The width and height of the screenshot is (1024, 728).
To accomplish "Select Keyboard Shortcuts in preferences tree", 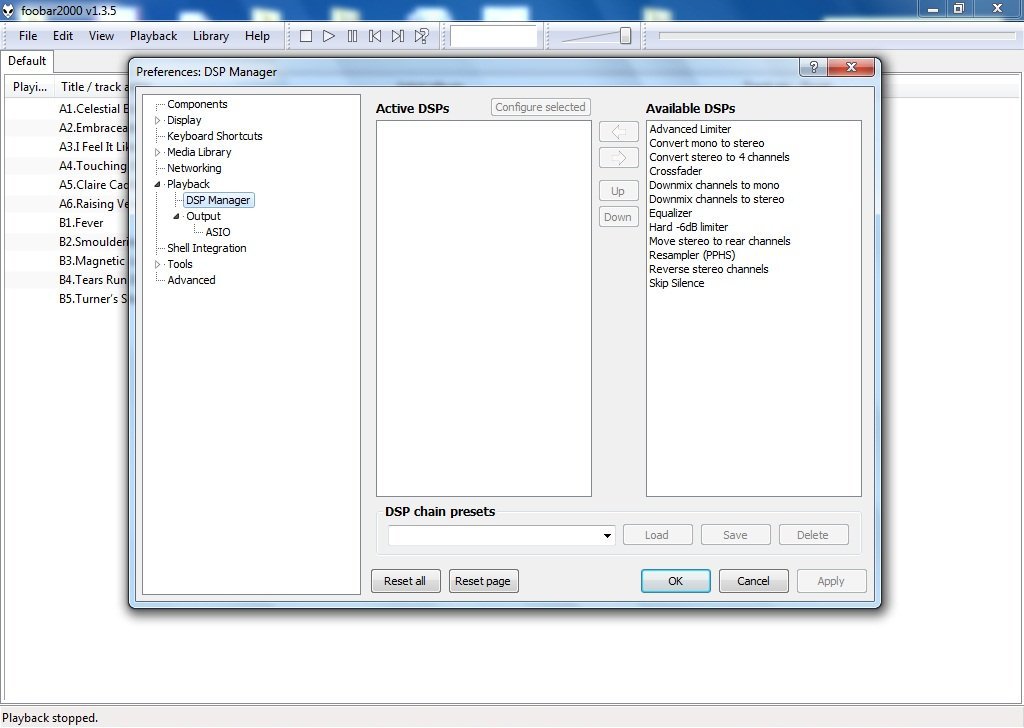I will 215,136.
